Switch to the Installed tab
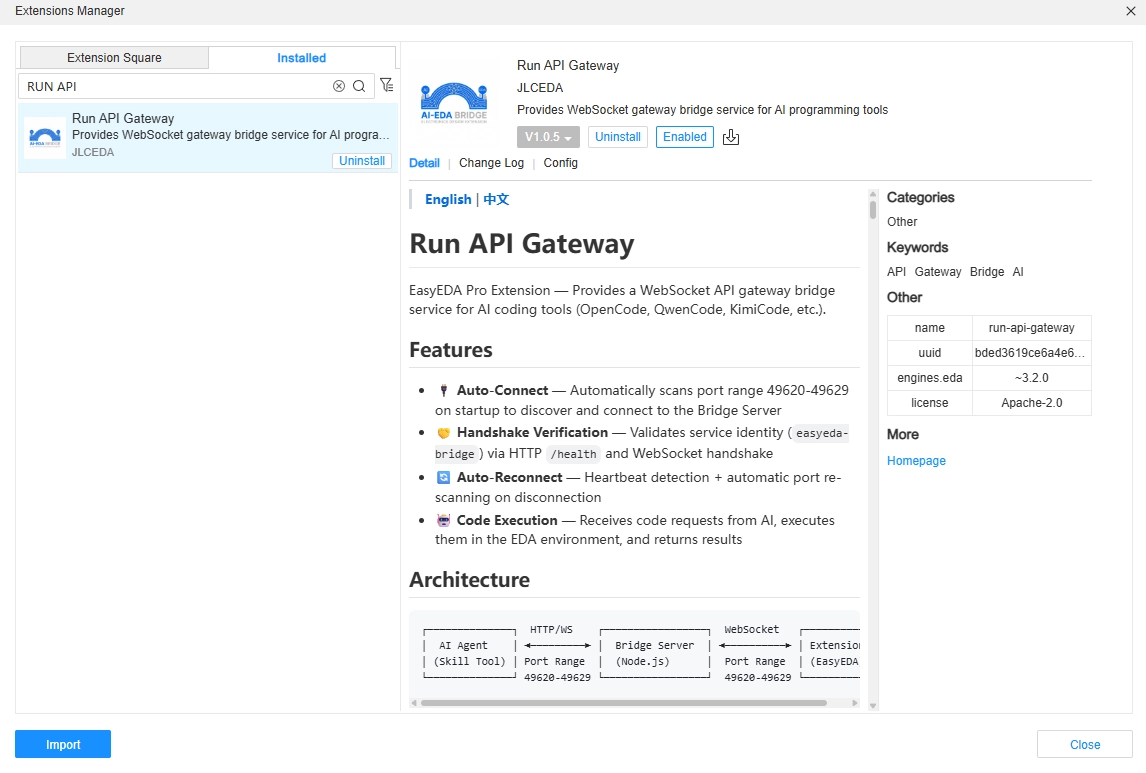 click(x=302, y=58)
